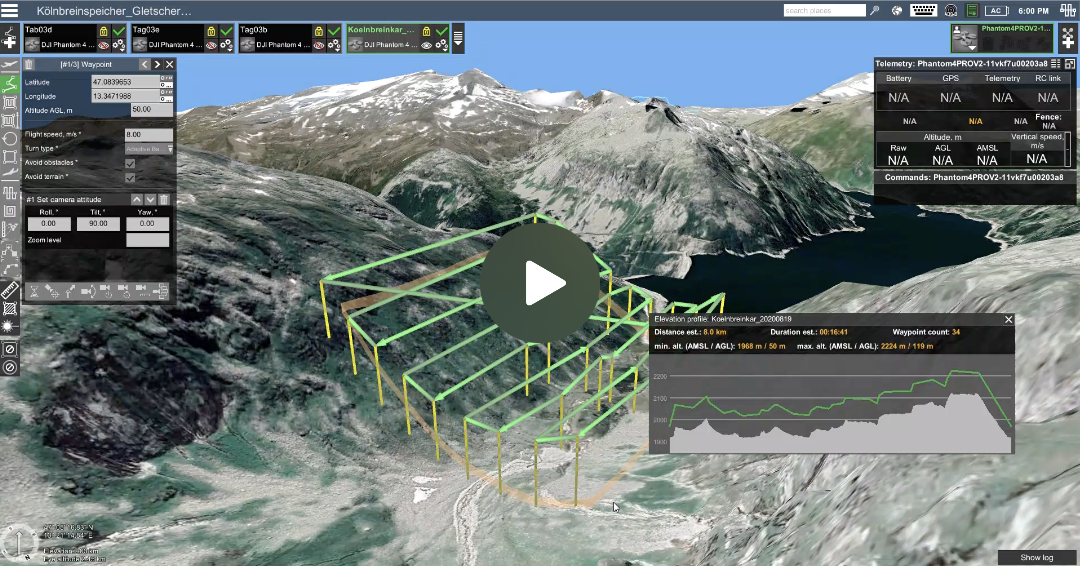Viewport: 1080px width, 568px height.
Task: Expand the route cards list dropdown
Action: (458, 39)
